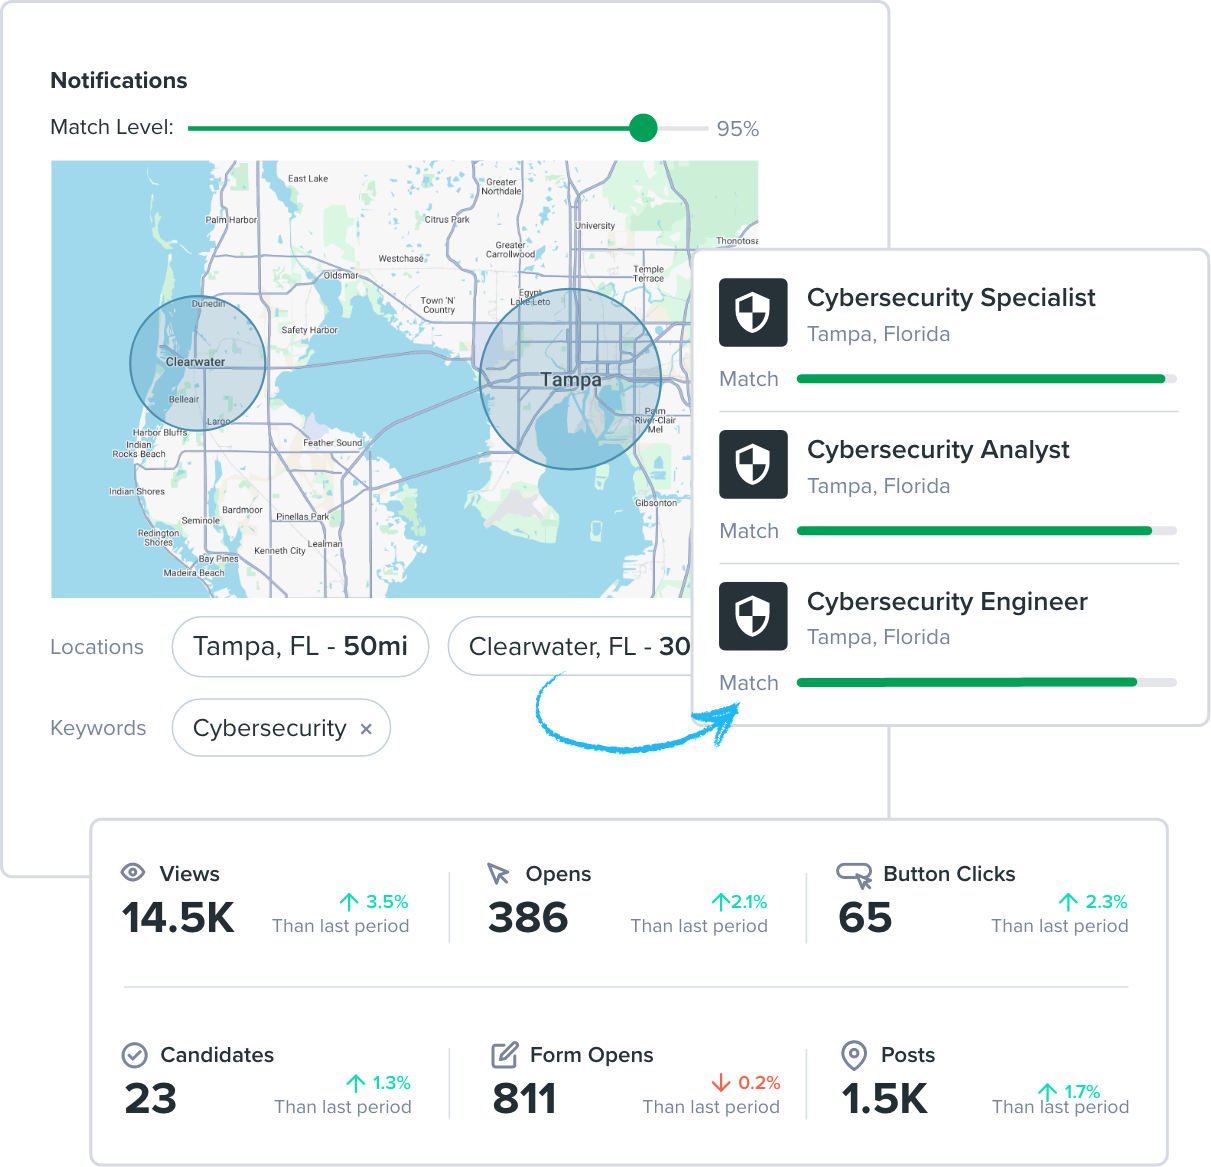
Task: Click the Clearwater radius circle on map
Action: tap(198, 363)
